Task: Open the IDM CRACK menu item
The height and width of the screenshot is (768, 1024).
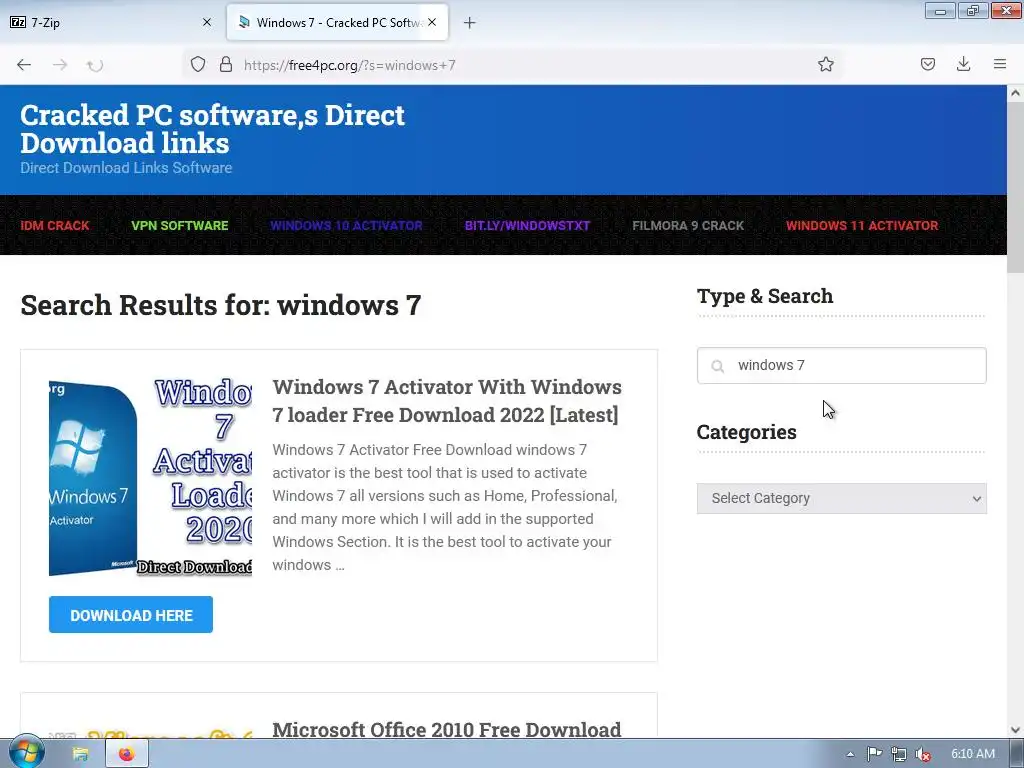Action: coord(55,225)
